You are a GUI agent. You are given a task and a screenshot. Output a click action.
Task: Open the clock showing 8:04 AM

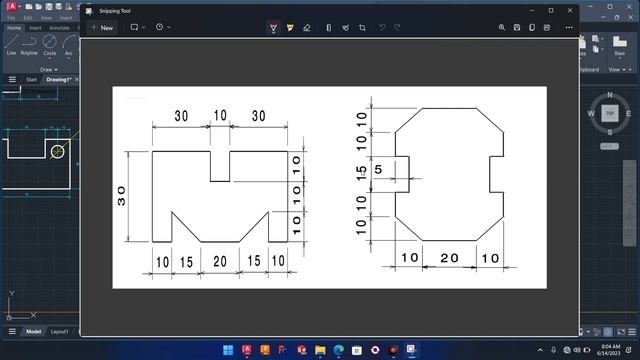click(610, 350)
